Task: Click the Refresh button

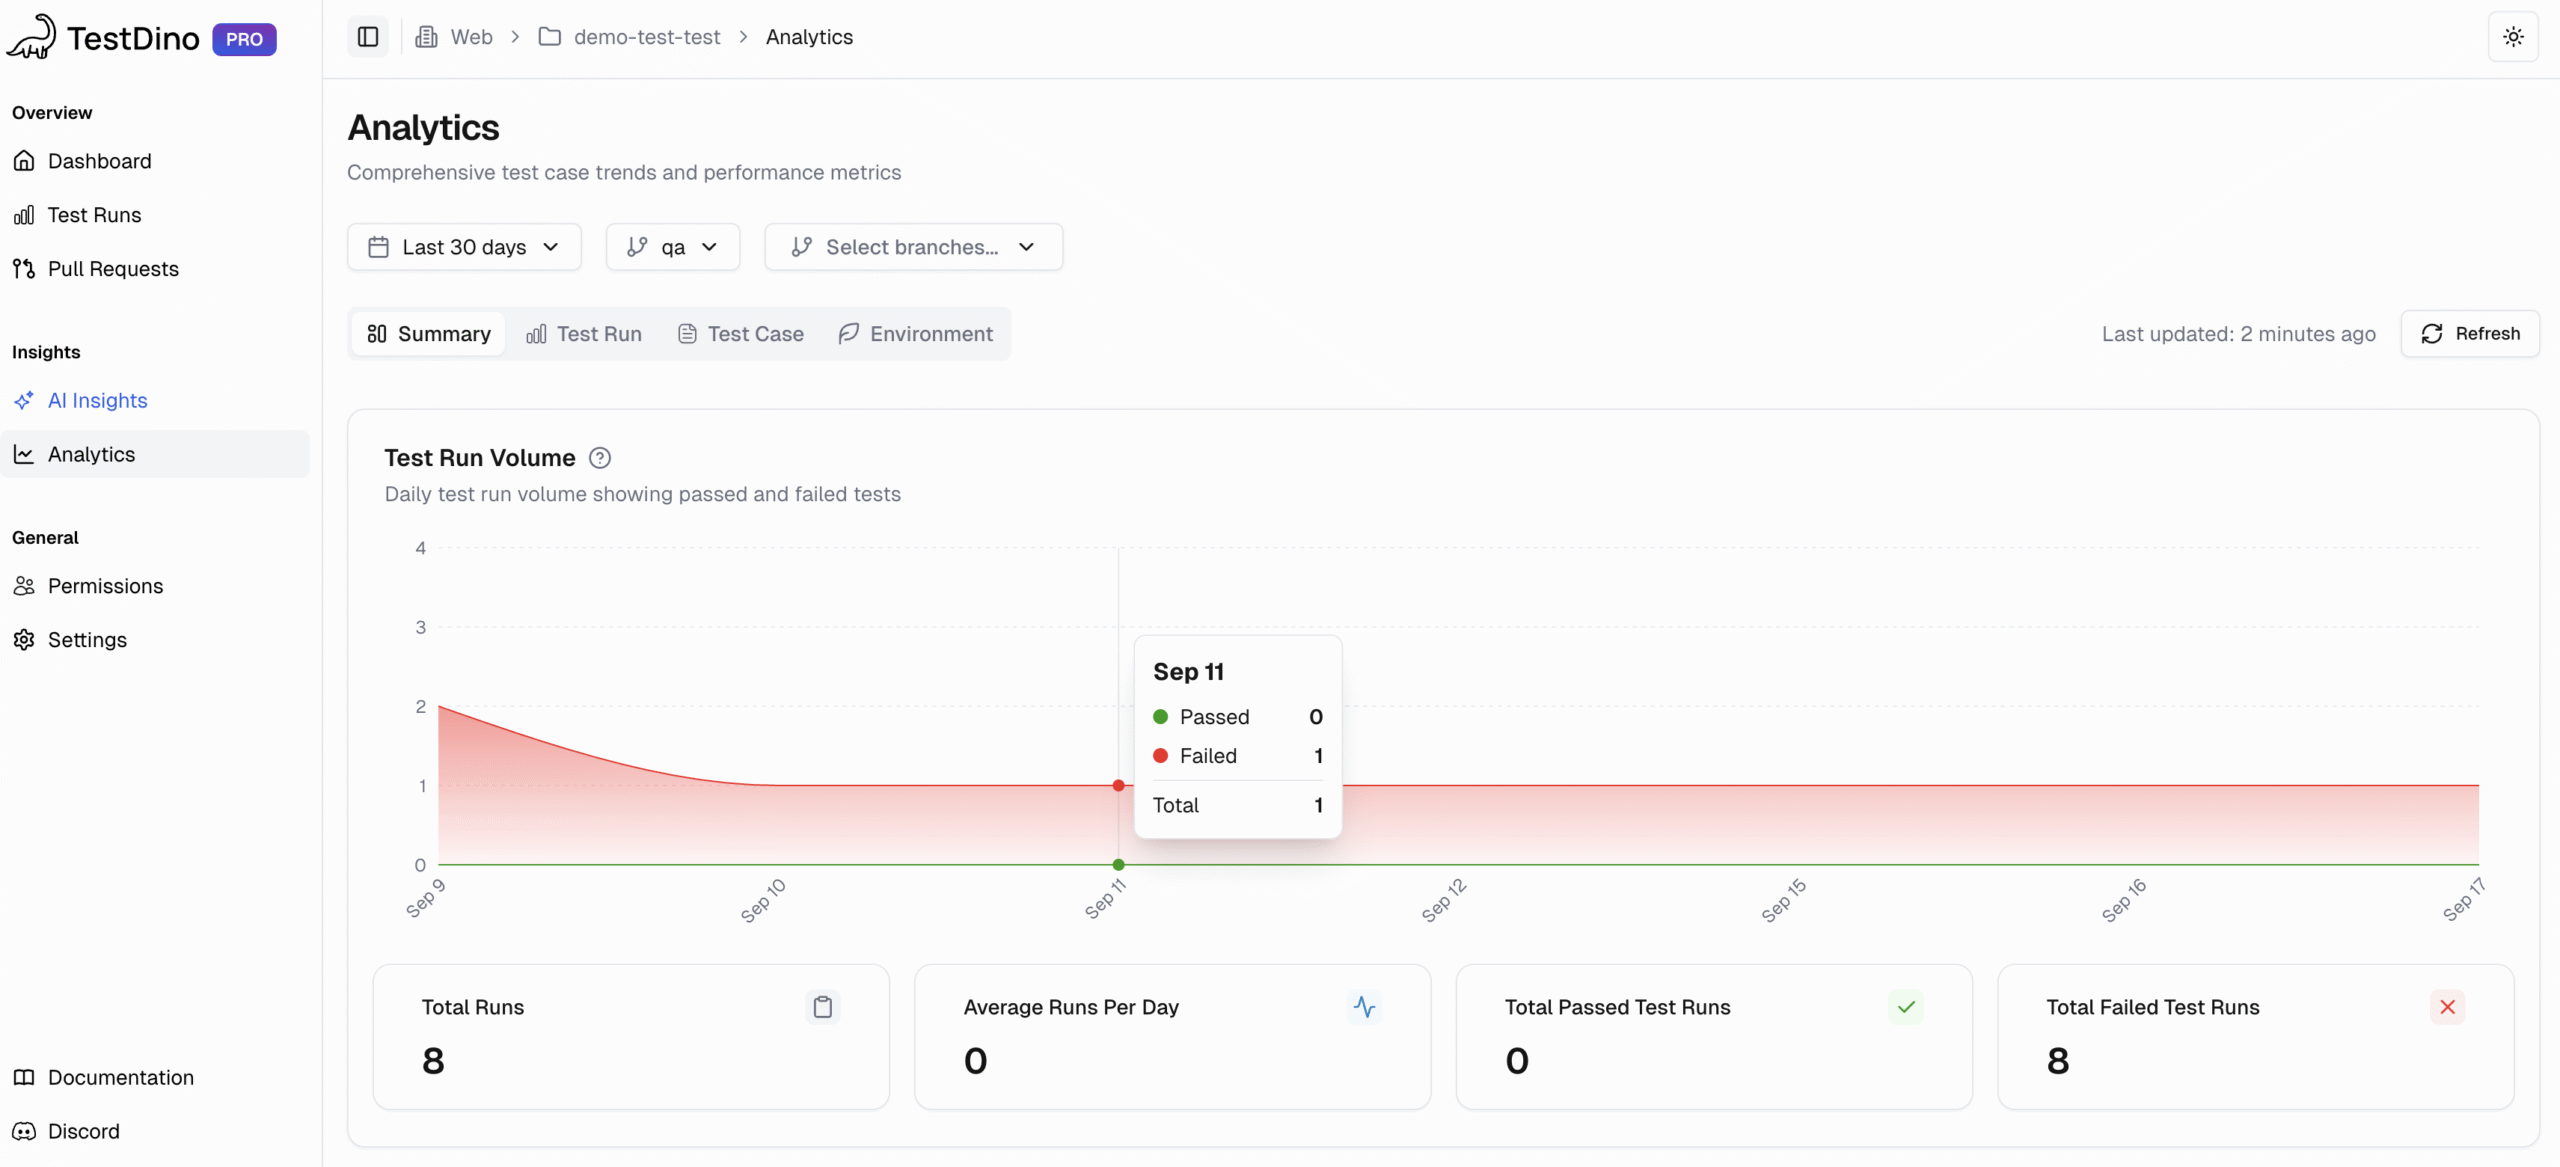Action: point(2469,333)
